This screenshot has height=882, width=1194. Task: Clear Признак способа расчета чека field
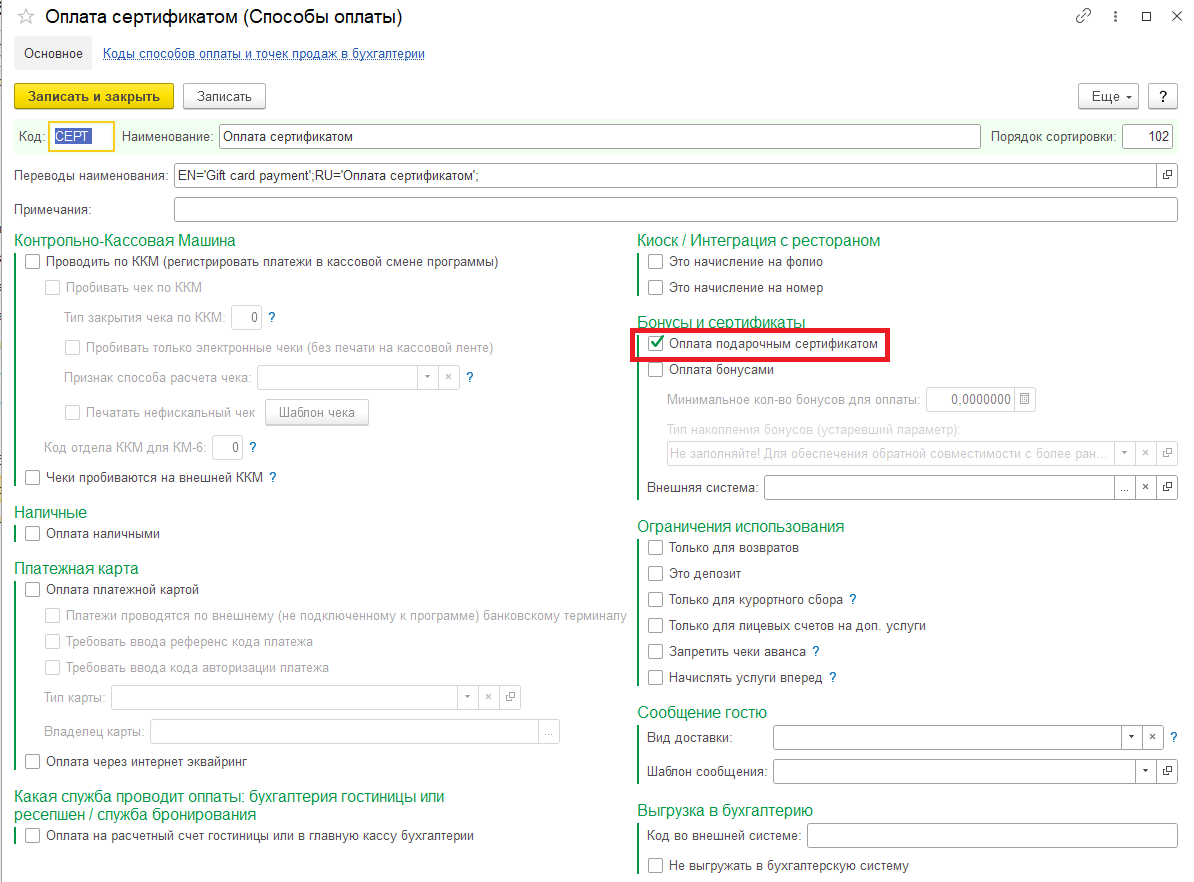click(x=449, y=377)
